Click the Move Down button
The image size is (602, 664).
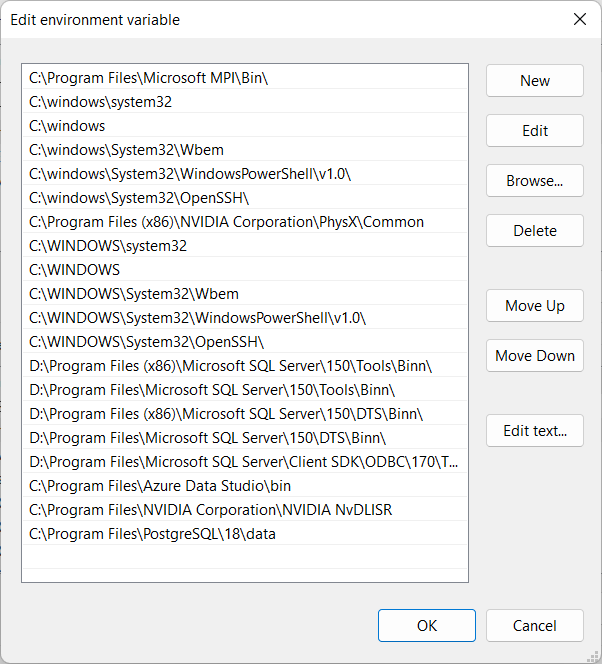coord(535,355)
